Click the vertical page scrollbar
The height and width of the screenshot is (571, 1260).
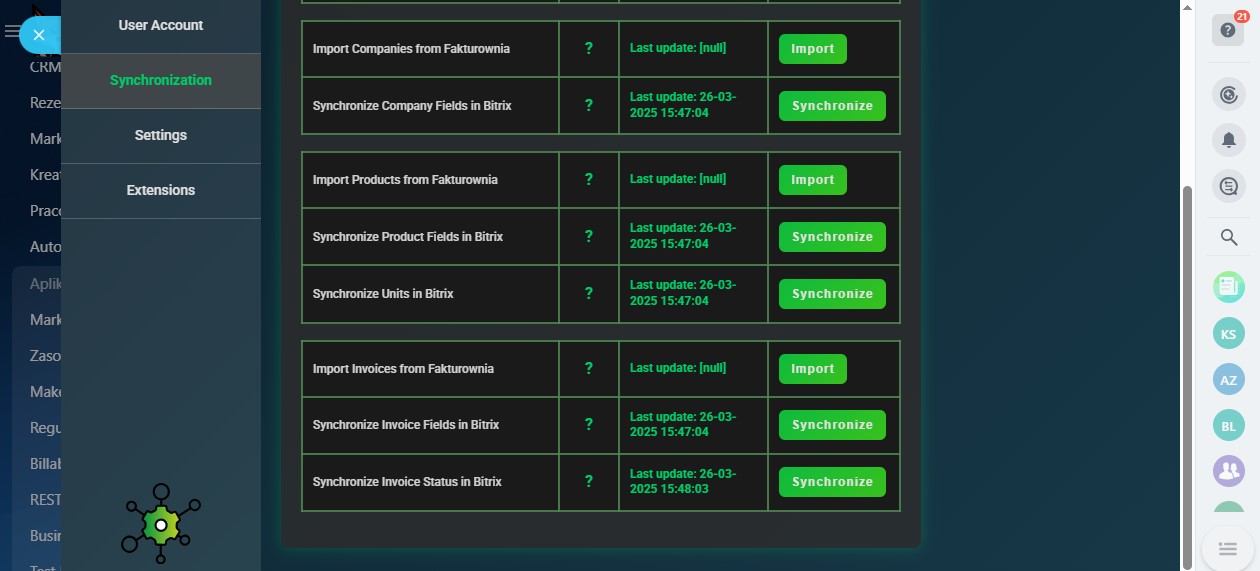1188,370
